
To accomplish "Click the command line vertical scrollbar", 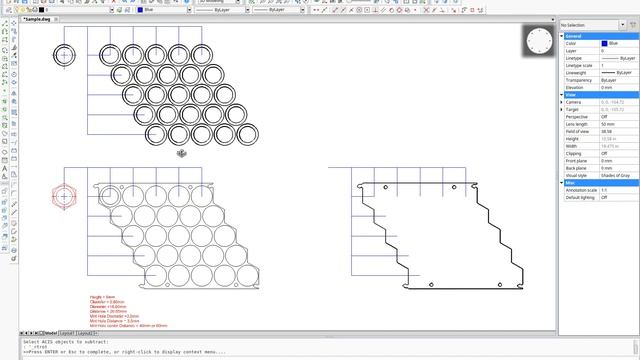I will point(636,347).
